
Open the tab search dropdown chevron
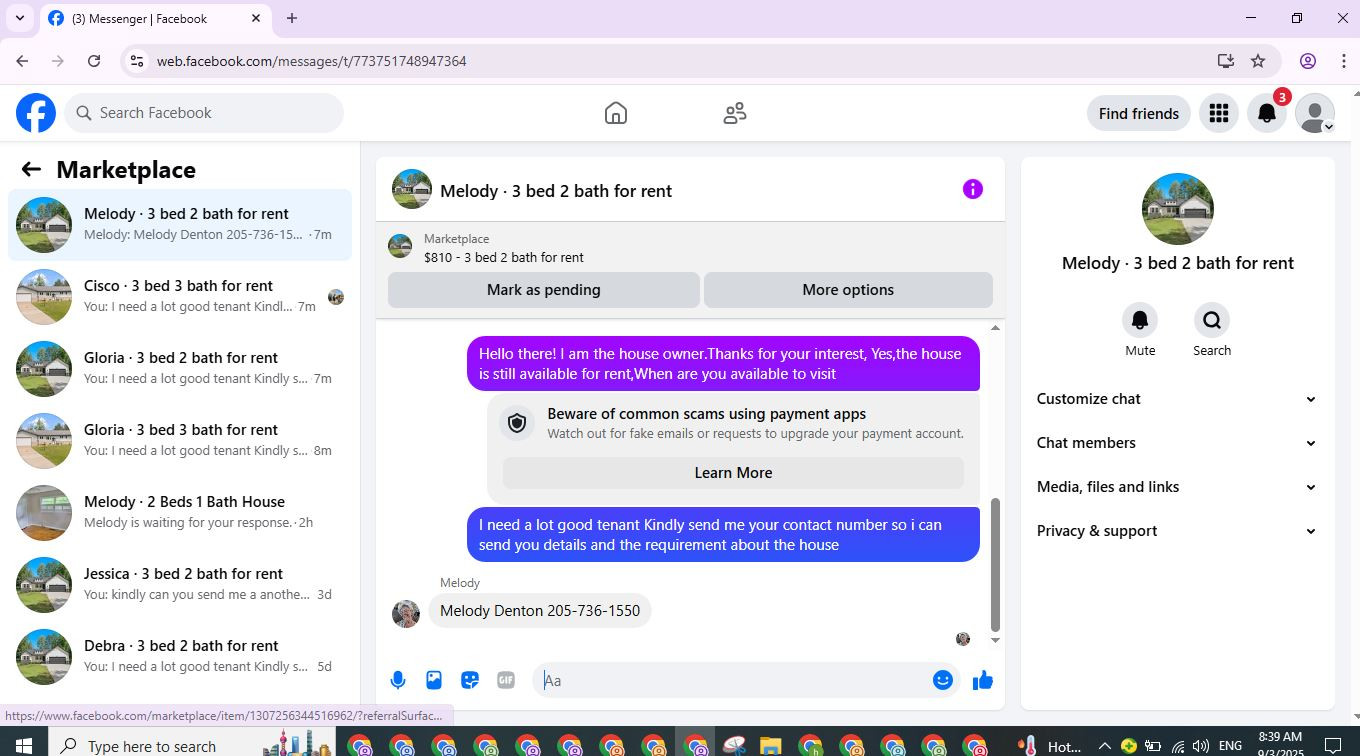click(x=19, y=18)
